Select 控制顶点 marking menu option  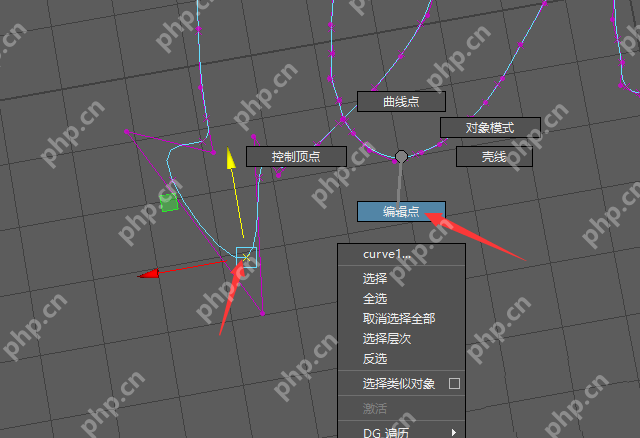(296, 156)
